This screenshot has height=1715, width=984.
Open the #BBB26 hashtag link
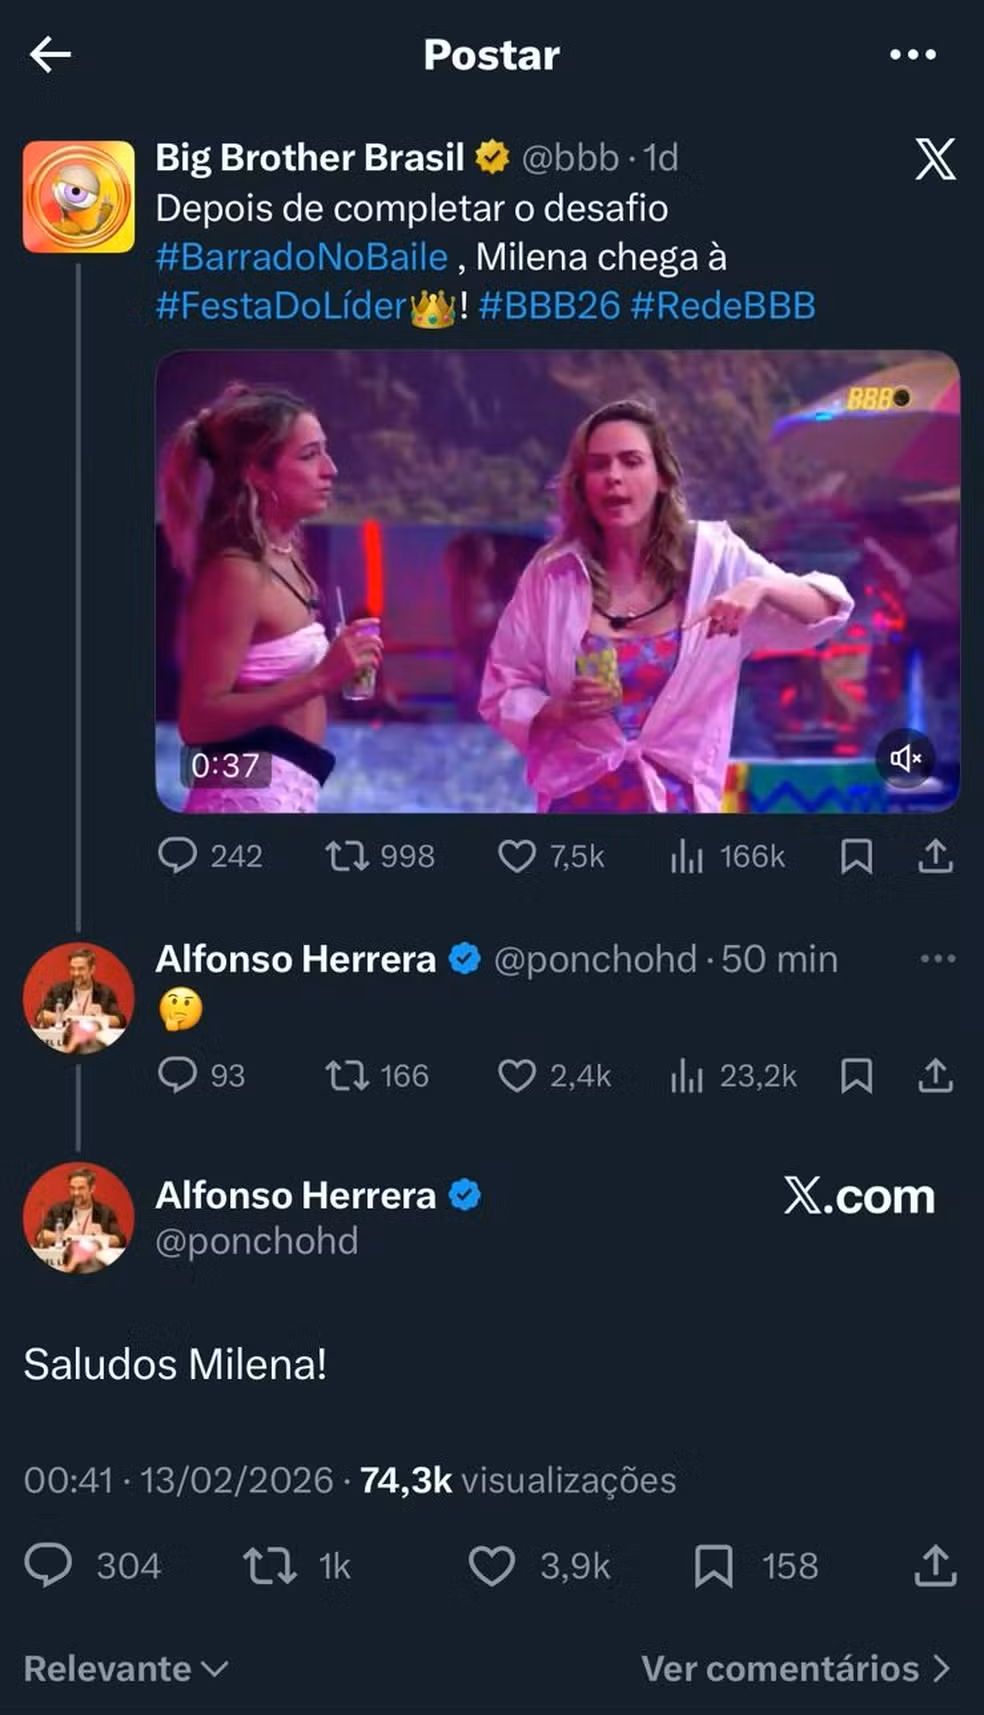coord(549,306)
